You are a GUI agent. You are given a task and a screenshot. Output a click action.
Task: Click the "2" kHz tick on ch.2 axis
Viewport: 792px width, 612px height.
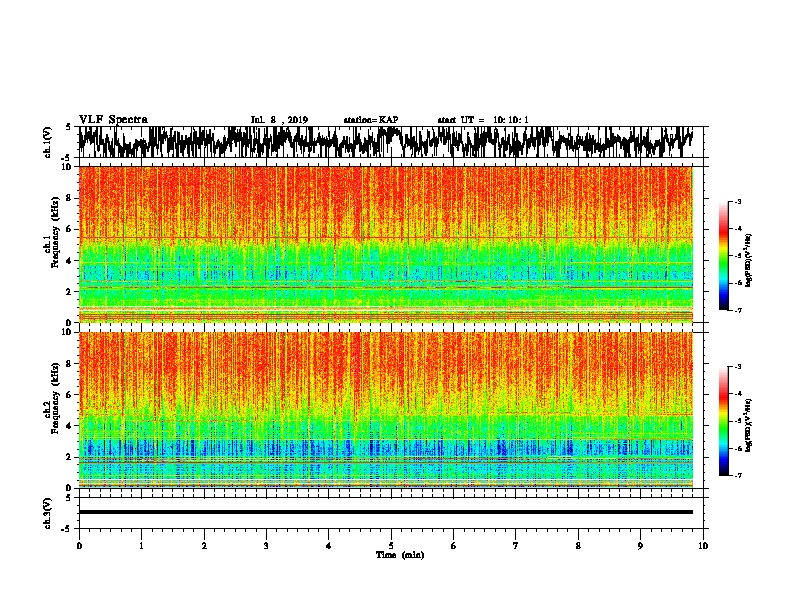[68, 457]
